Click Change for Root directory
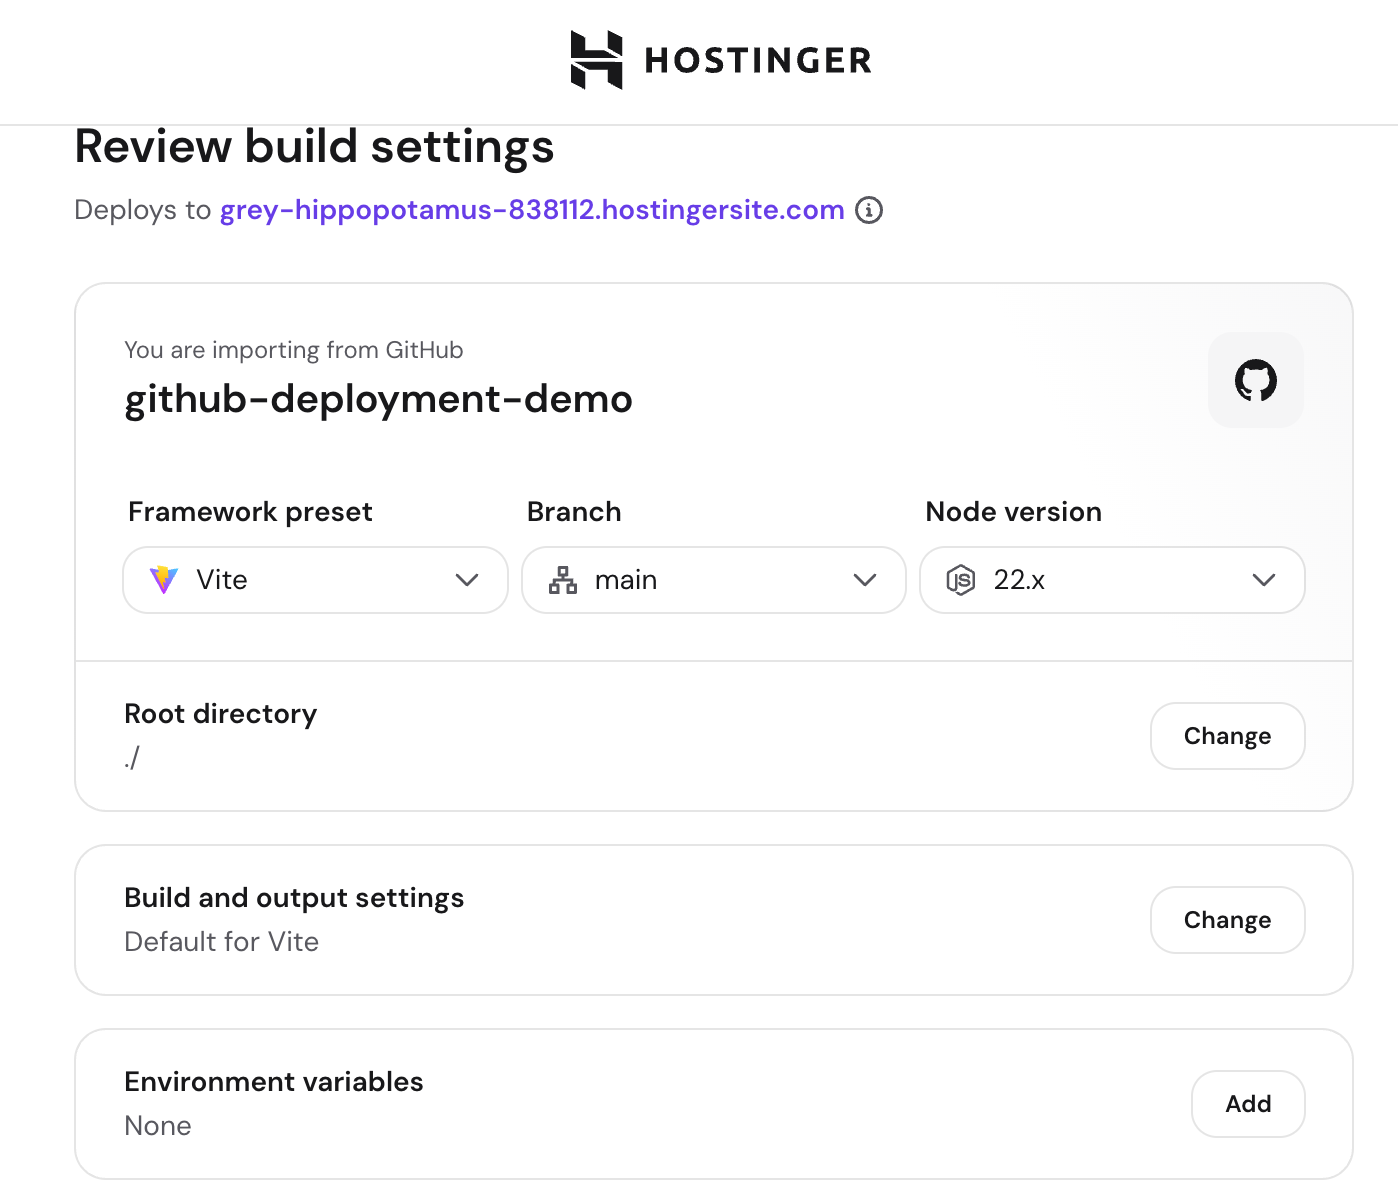Screen dimensions: 1398x1198 tap(1228, 736)
